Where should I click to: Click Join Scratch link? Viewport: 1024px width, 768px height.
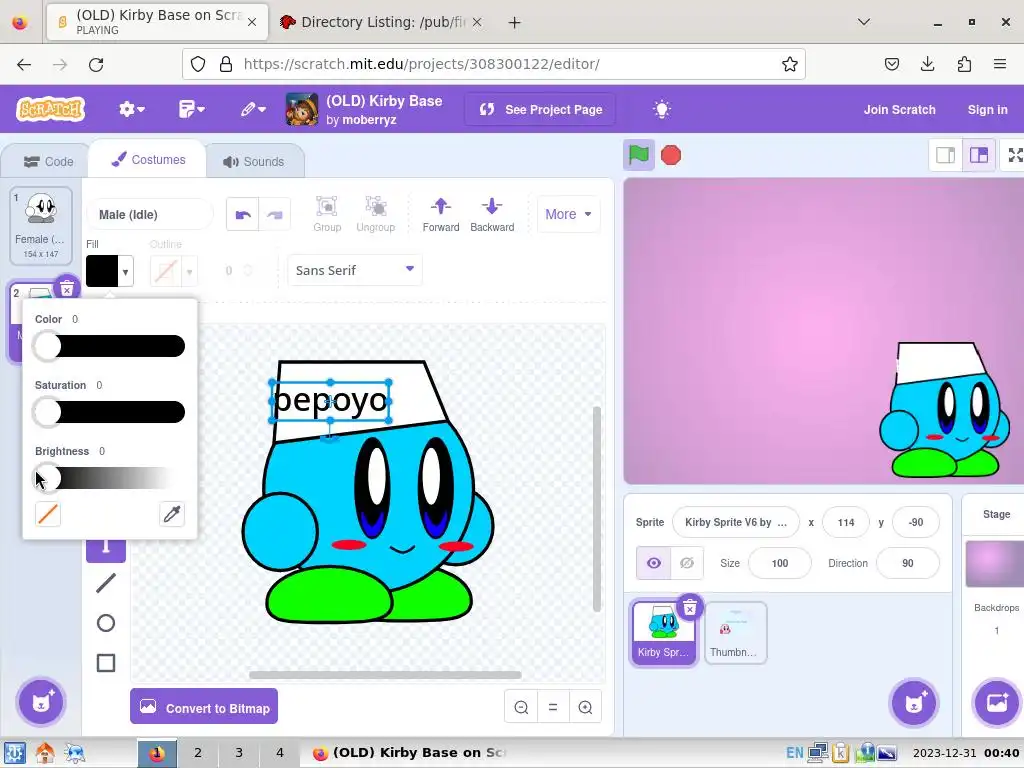click(899, 110)
